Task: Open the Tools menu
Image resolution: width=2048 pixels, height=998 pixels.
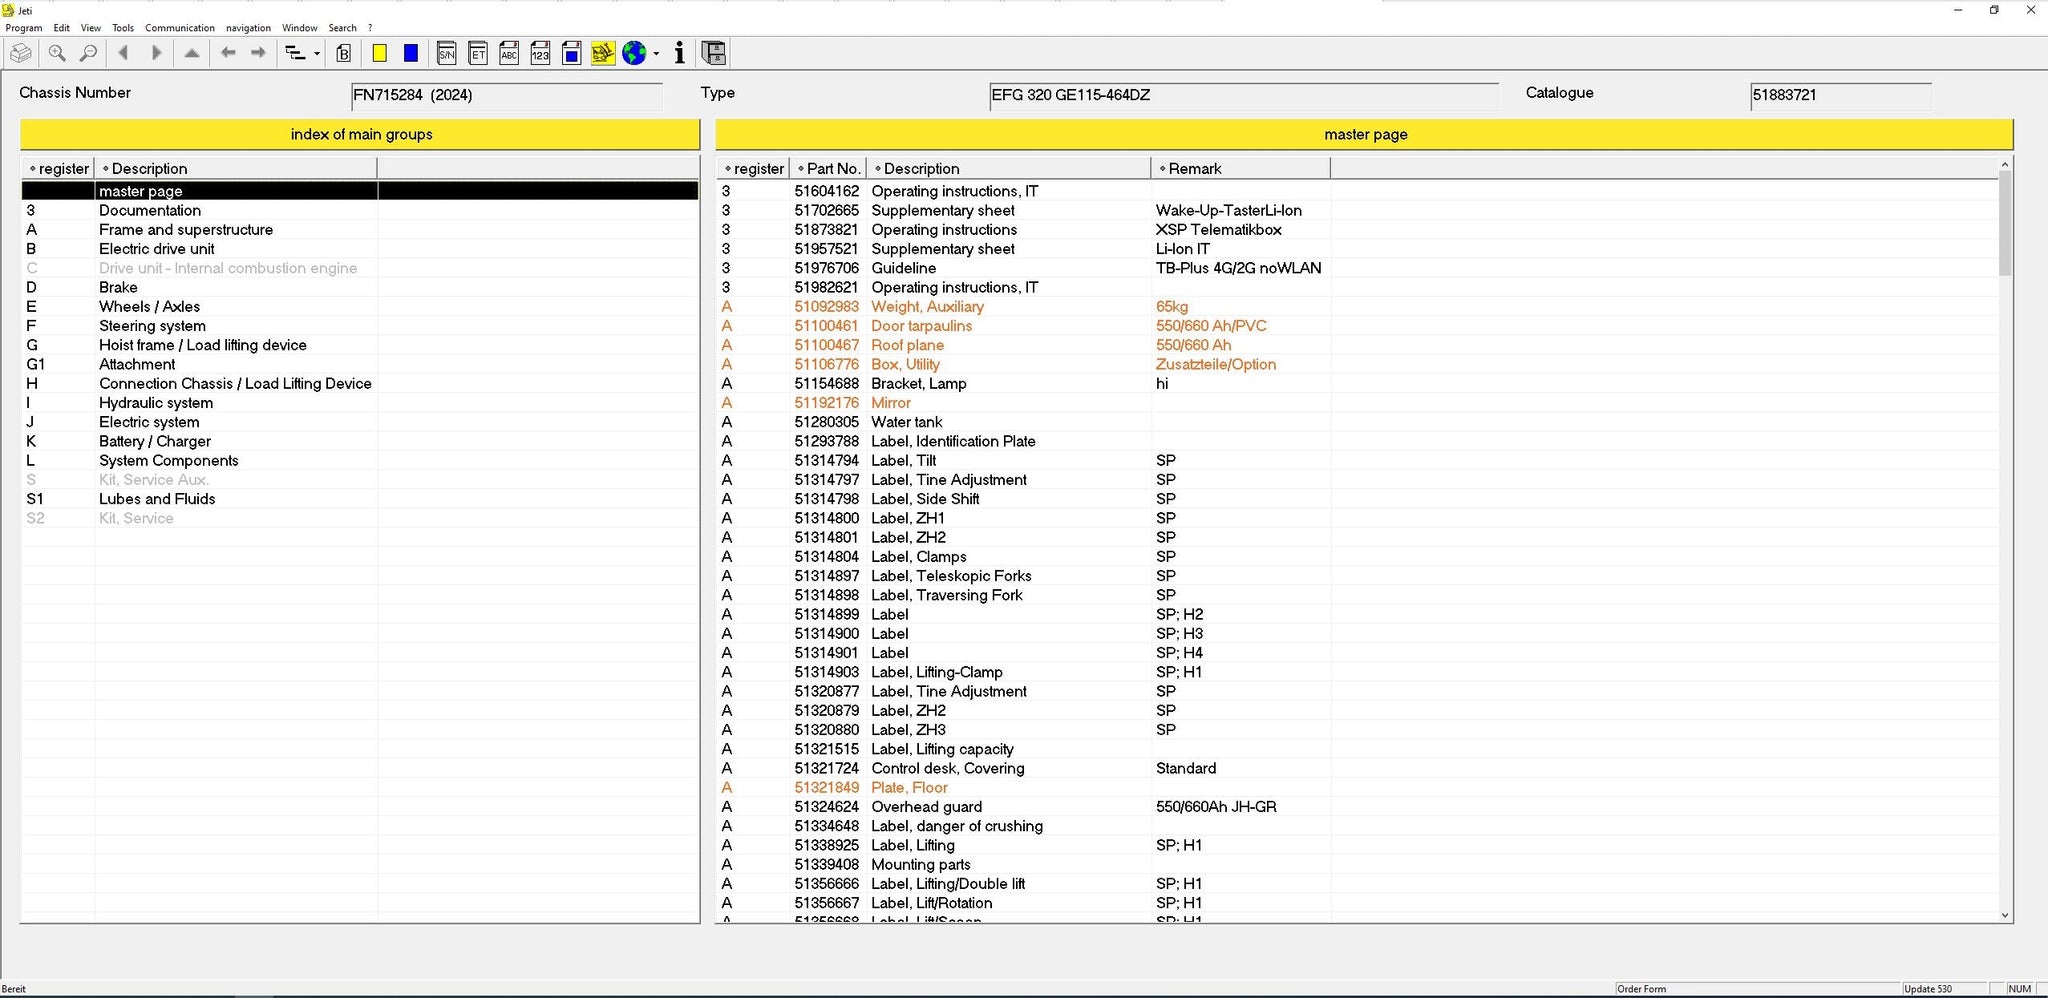Action: (123, 28)
